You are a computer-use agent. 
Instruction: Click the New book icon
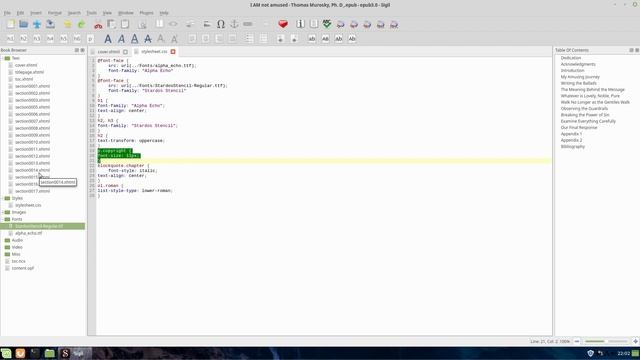(x=11, y=24)
